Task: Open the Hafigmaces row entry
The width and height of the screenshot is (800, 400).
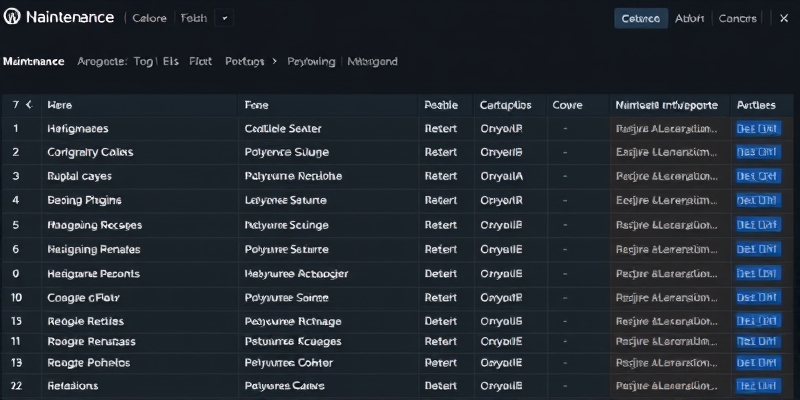Action: pyautogui.click(x=78, y=129)
